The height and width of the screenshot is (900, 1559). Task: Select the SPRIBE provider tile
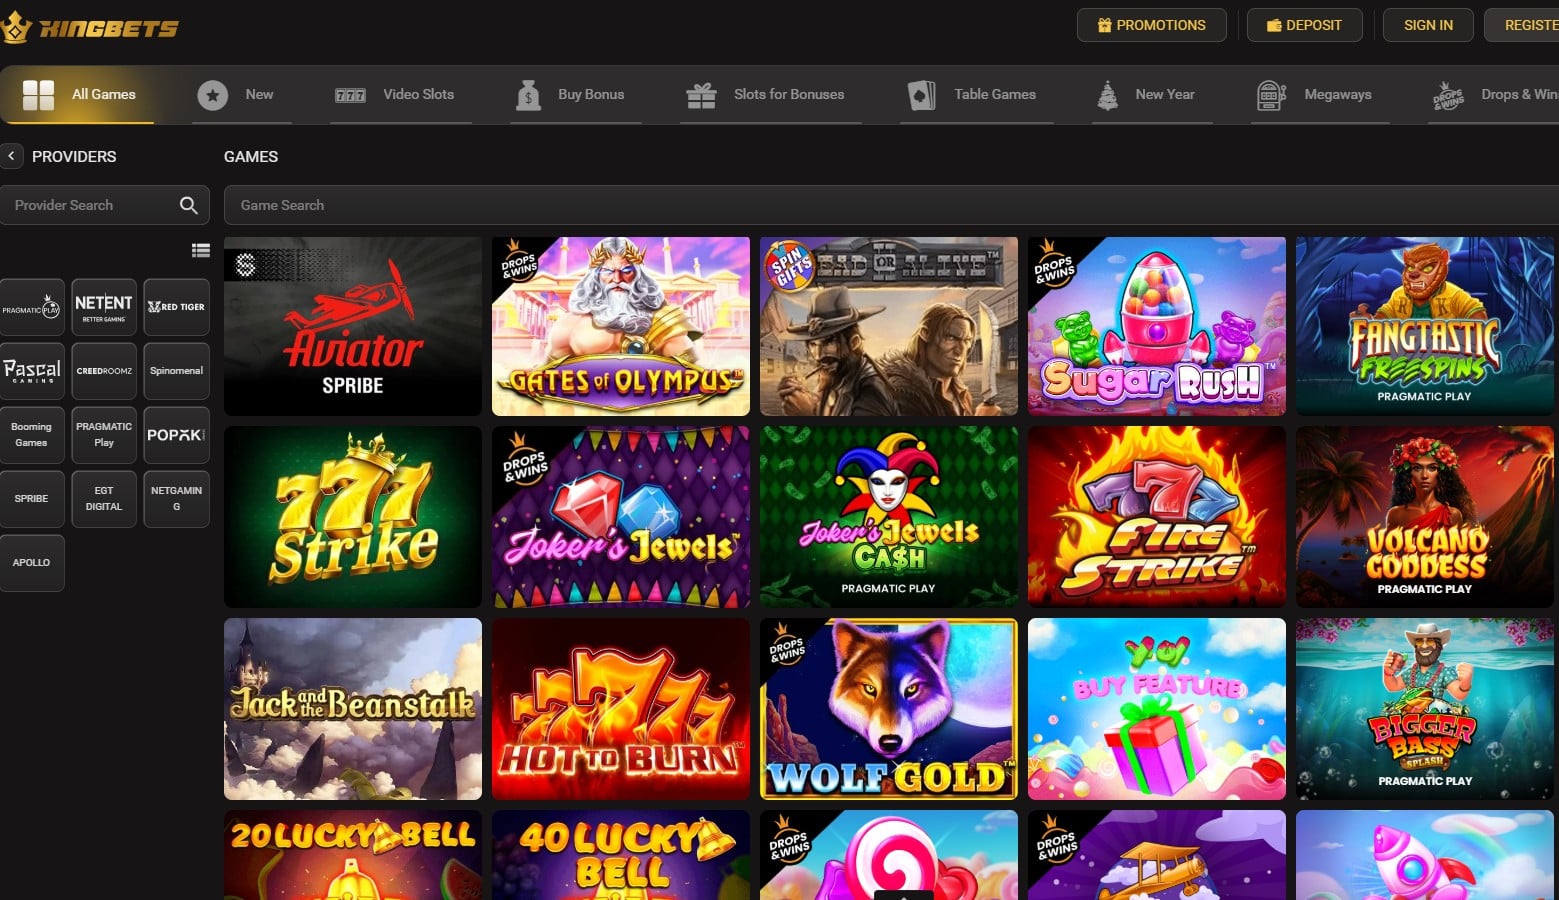click(x=32, y=499)
